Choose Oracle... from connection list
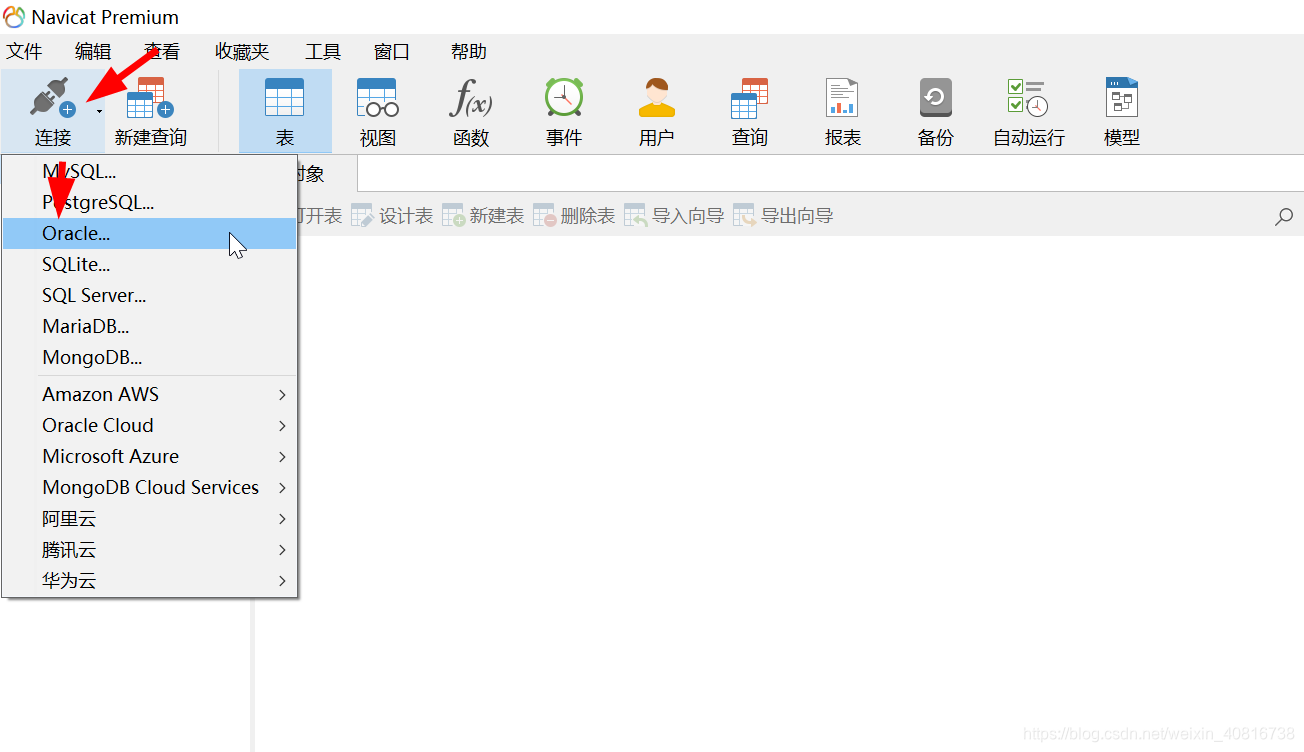Viewport: 1304px width, 752px height. [149, 233]
